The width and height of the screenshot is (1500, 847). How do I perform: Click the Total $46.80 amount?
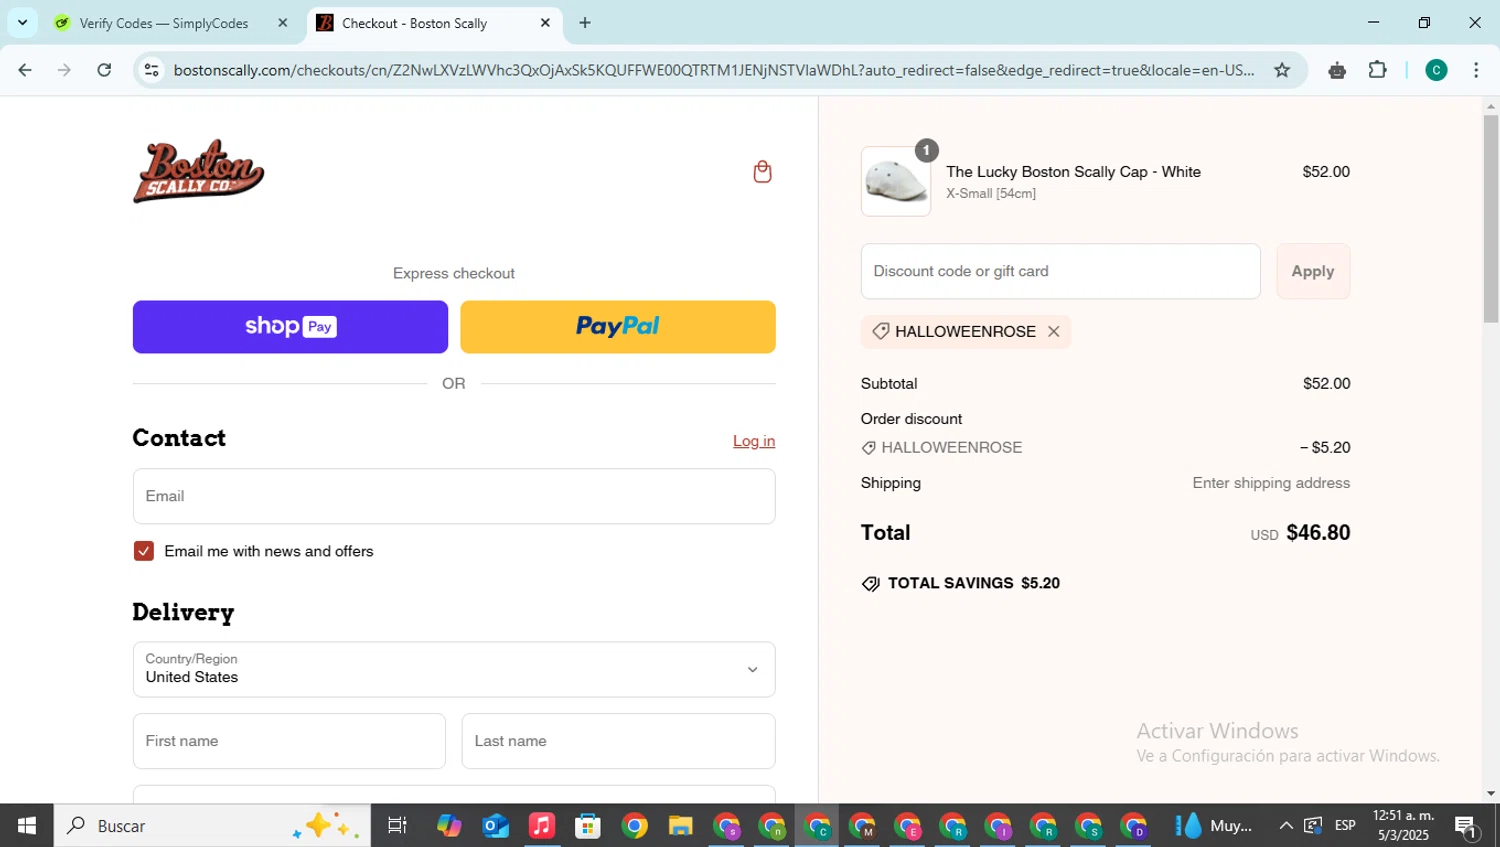point(1318,533)
